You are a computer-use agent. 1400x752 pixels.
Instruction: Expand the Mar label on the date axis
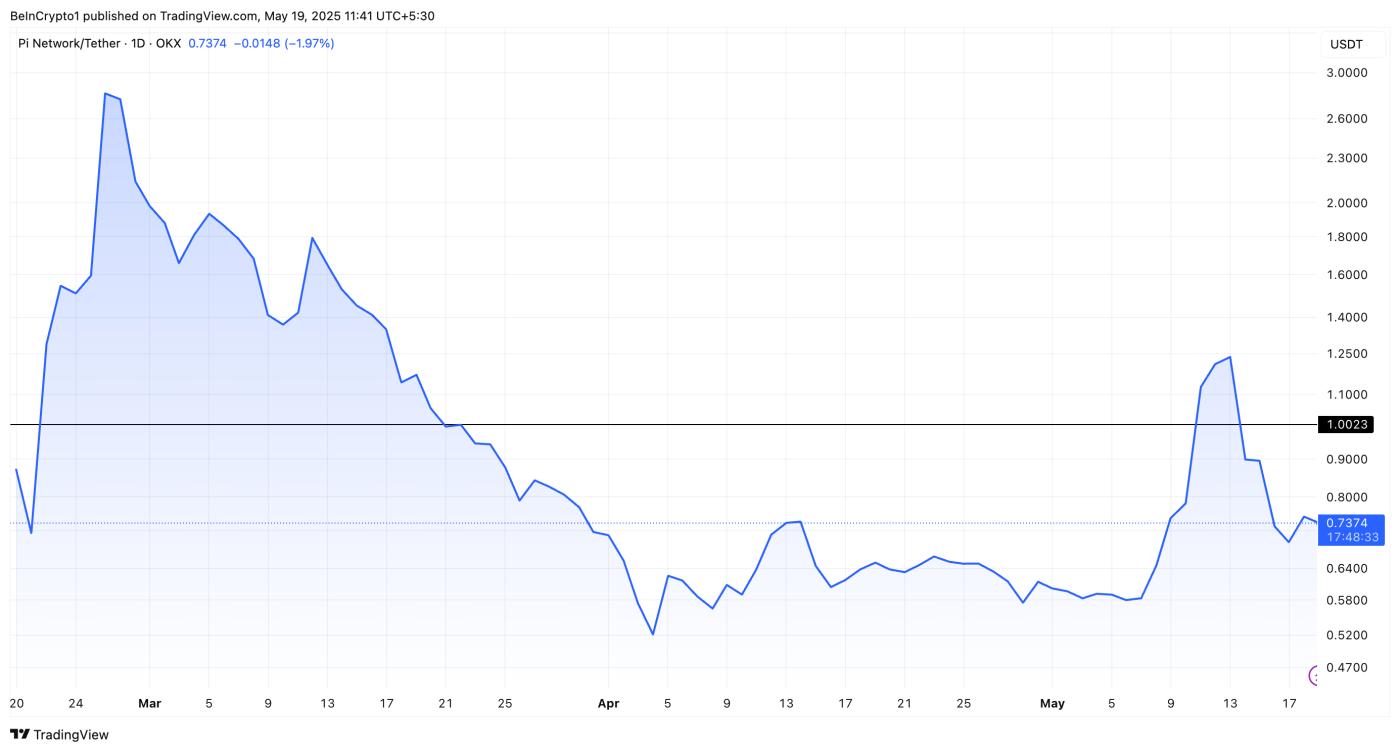pos(148,703)
